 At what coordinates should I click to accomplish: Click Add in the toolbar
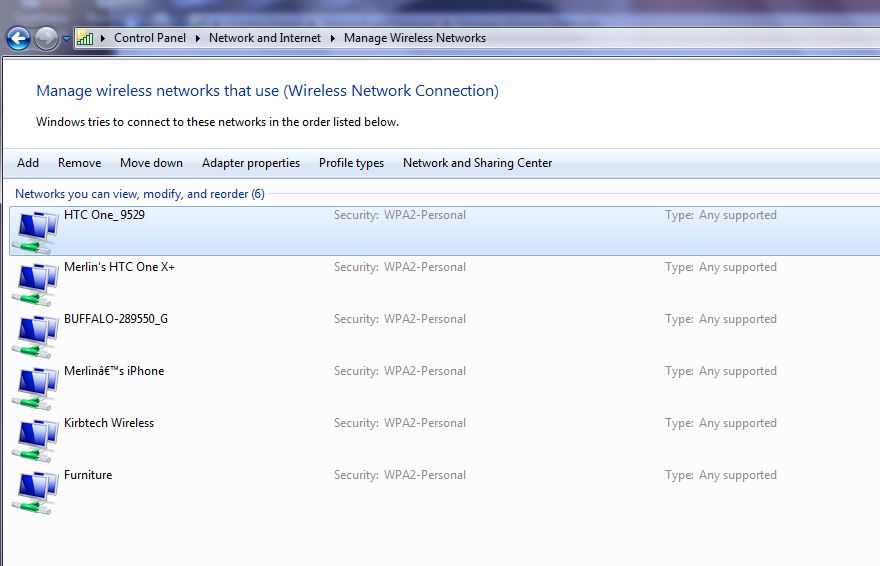28,163
